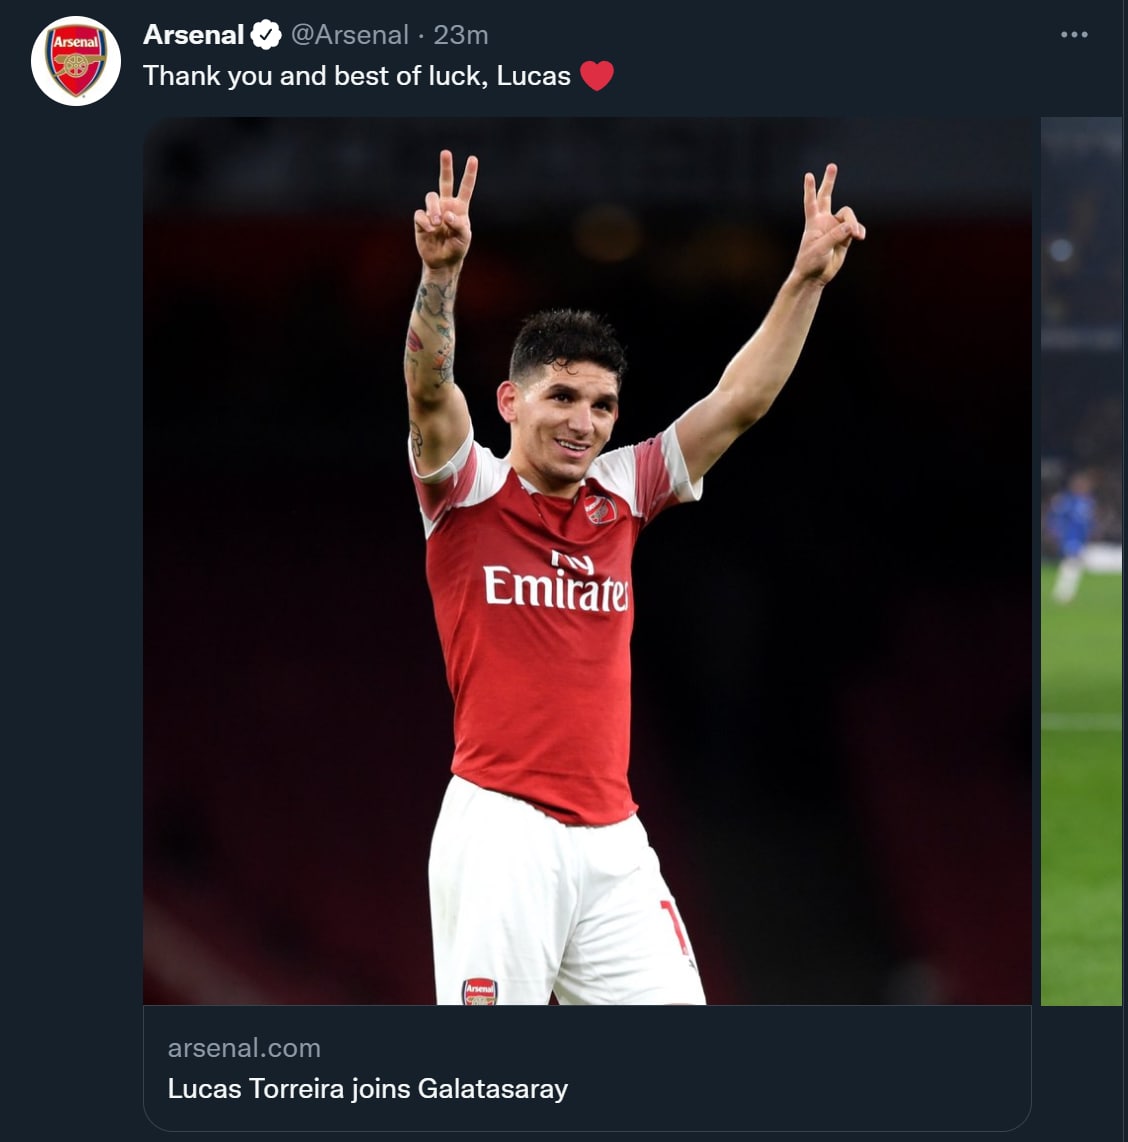
Task: Click the blue-kit player in side image
Action: [1068, 520]
